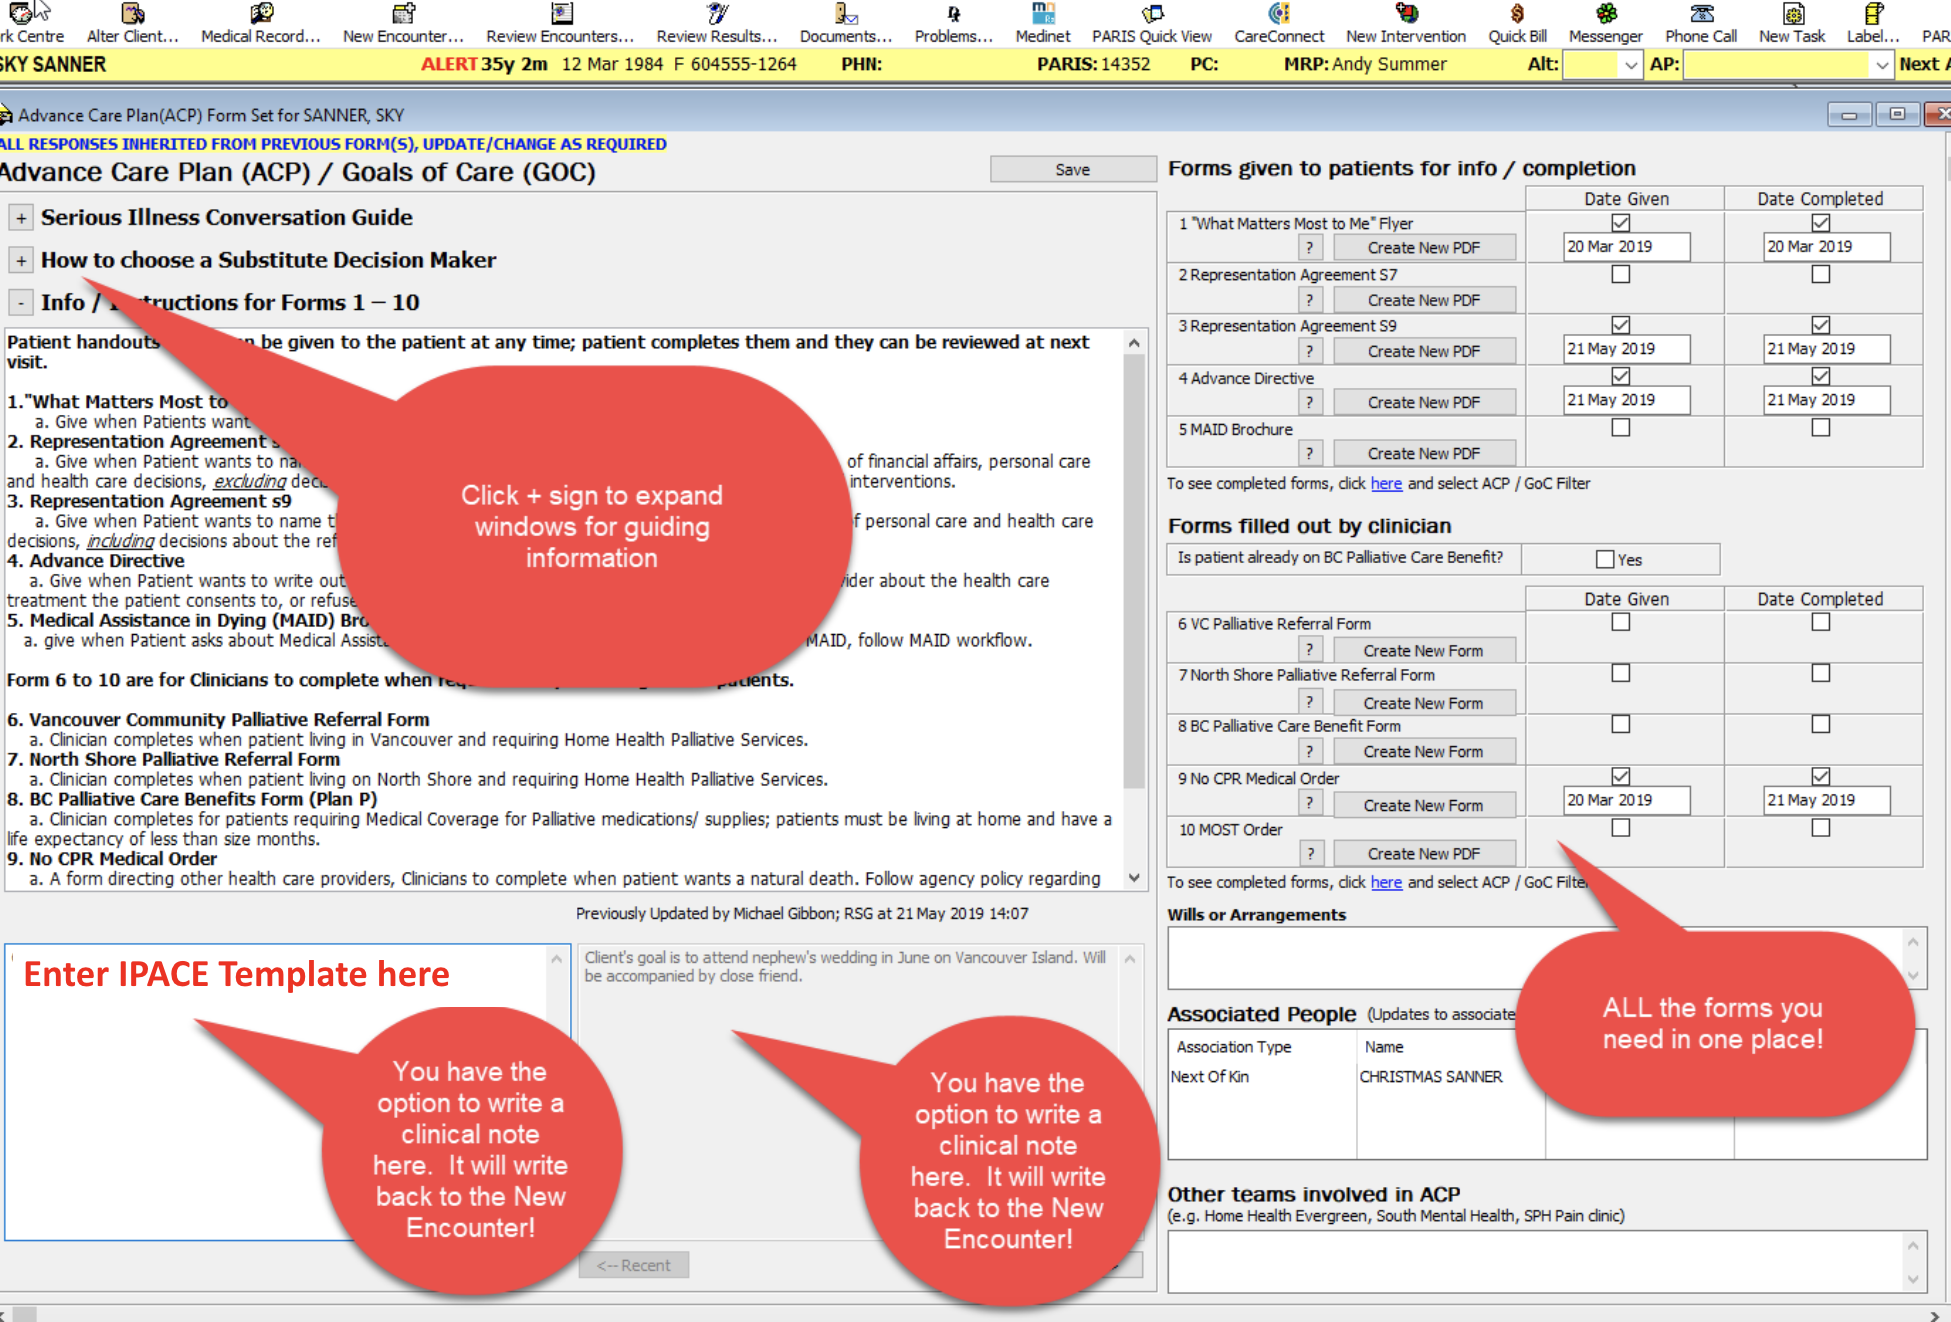Screen dimensions: 1951x1322
Task: Help button for What Matters Most flyer
Action: coord(1309,247)
